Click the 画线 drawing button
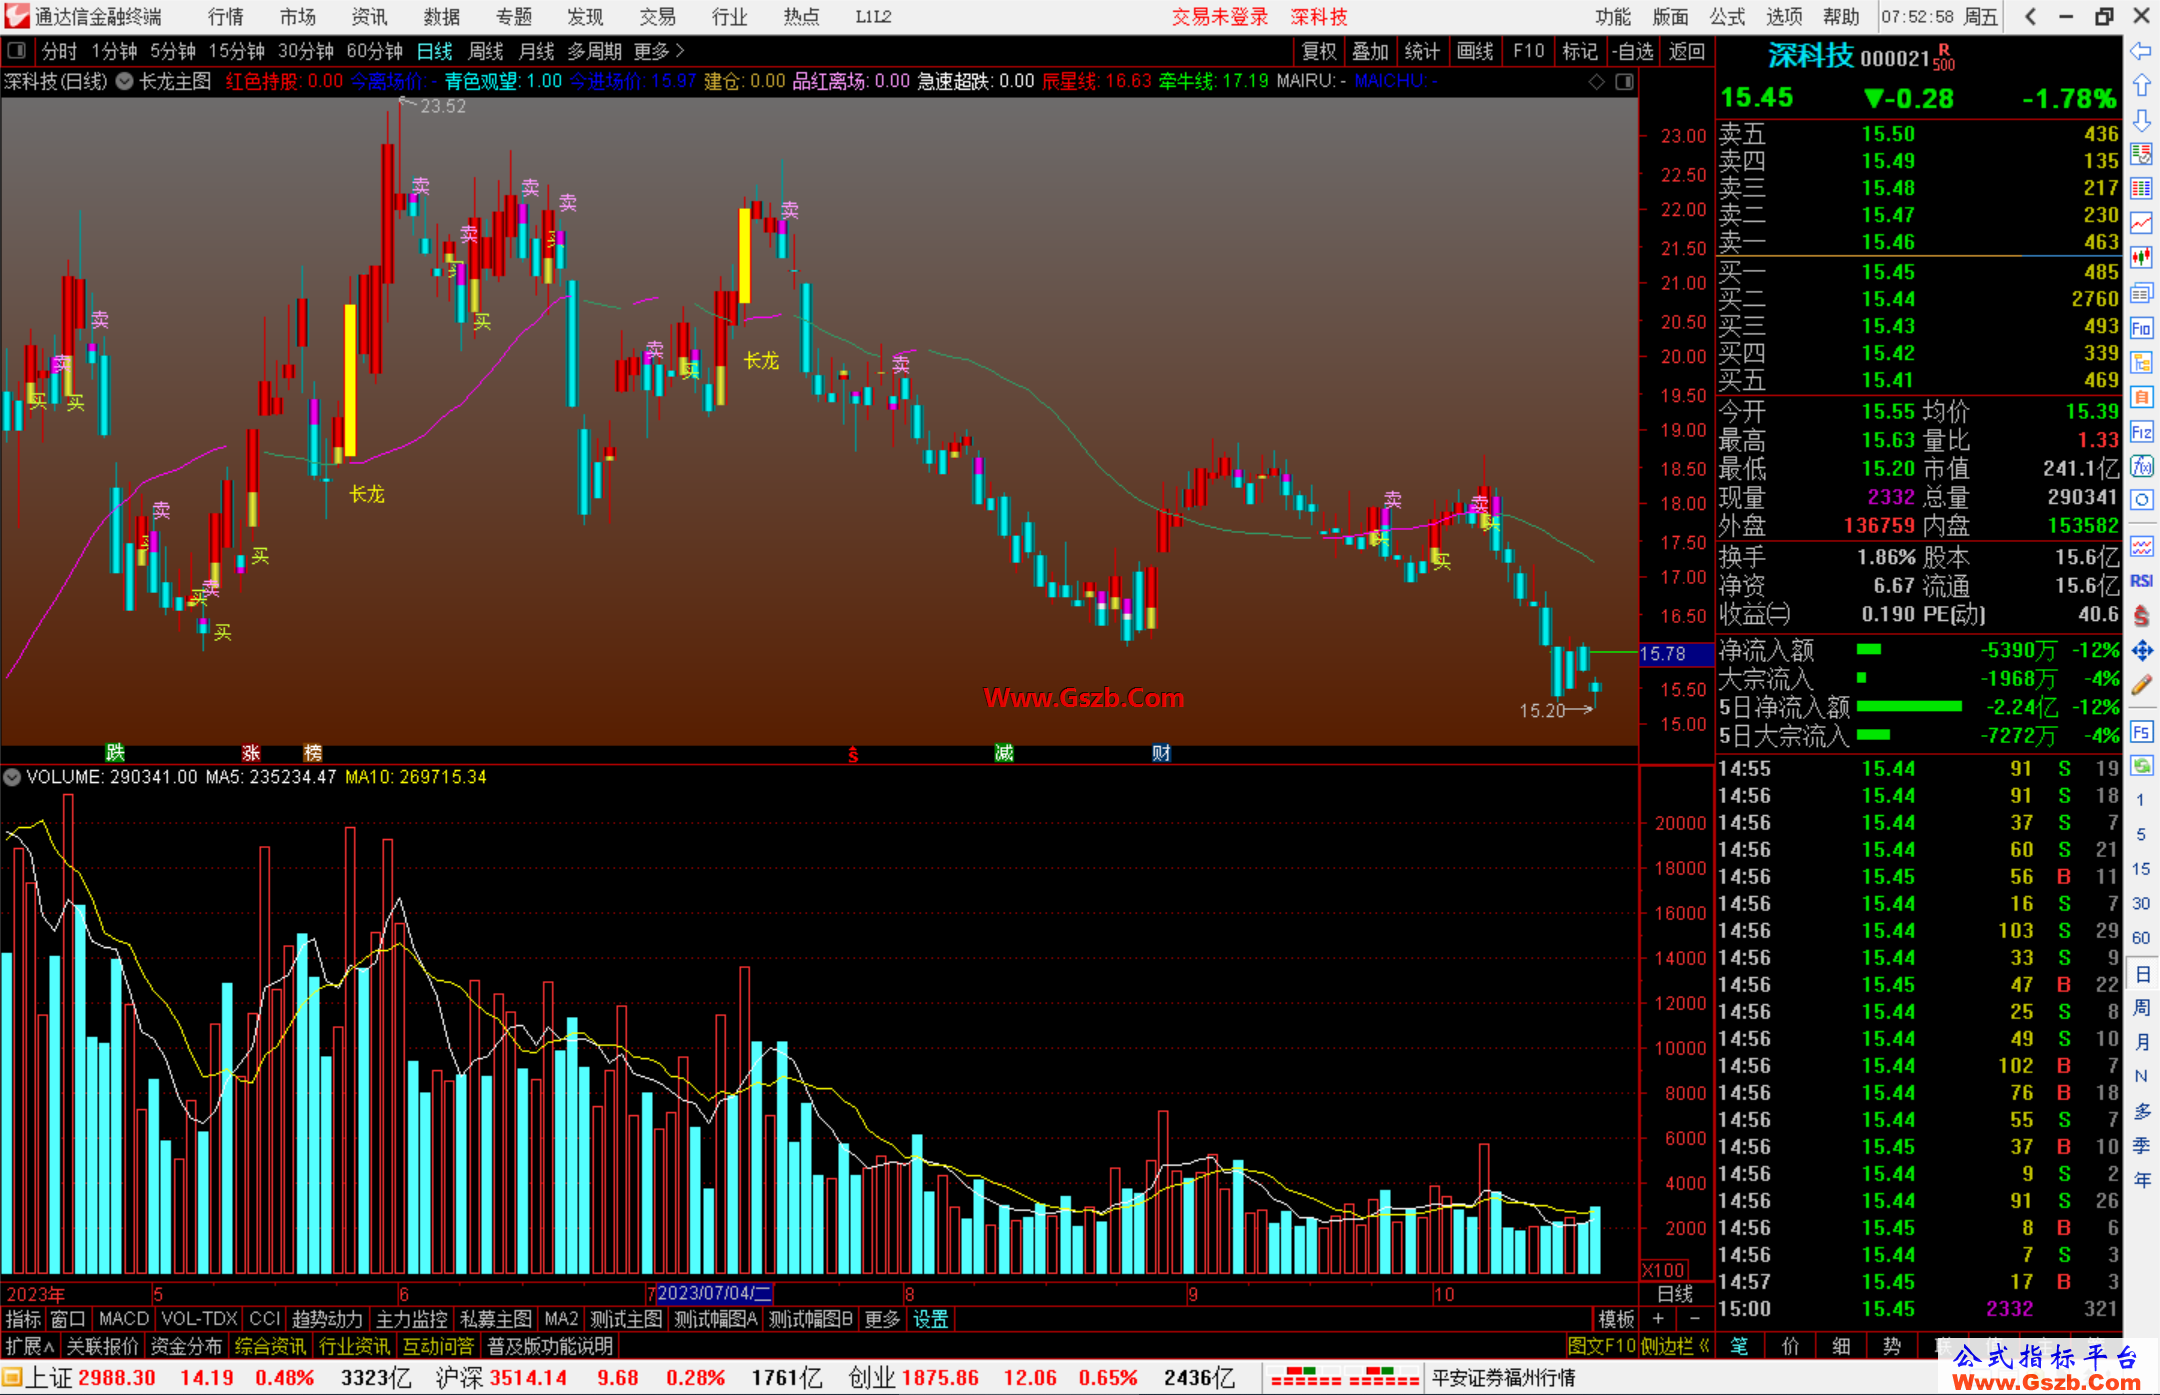 click(1475, 51)
